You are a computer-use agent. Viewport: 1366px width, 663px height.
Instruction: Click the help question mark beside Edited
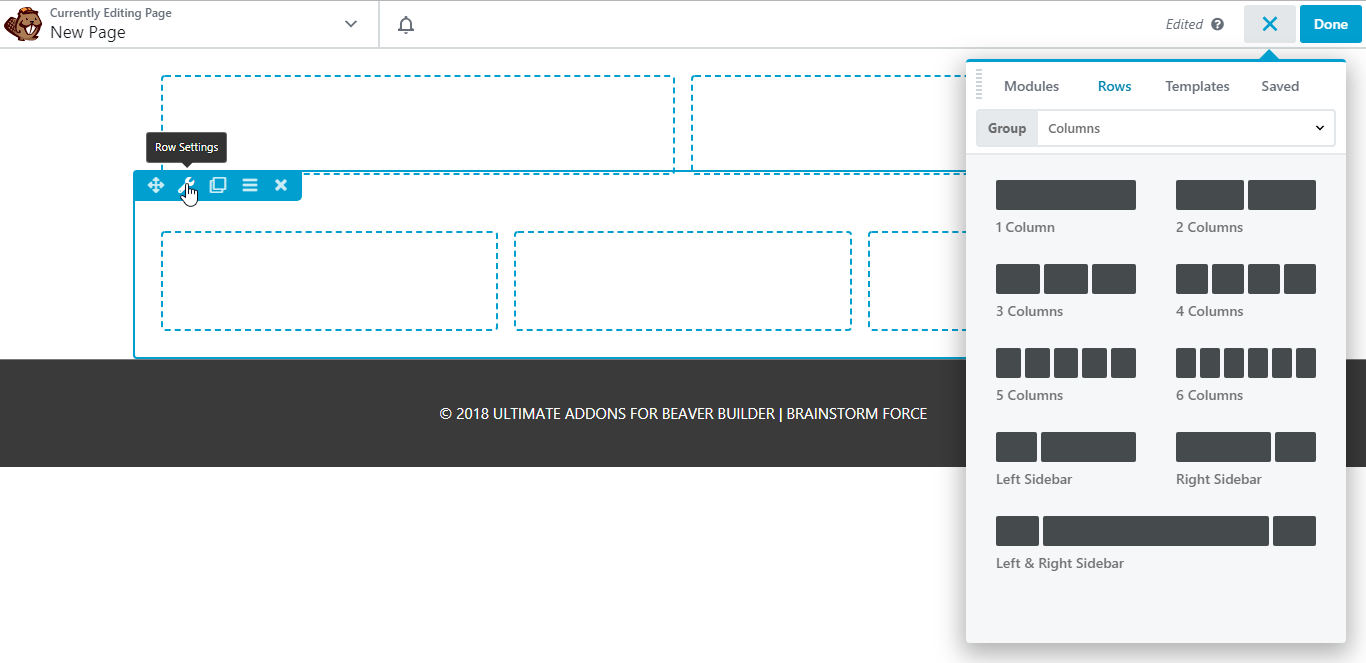click(1217, 25)
